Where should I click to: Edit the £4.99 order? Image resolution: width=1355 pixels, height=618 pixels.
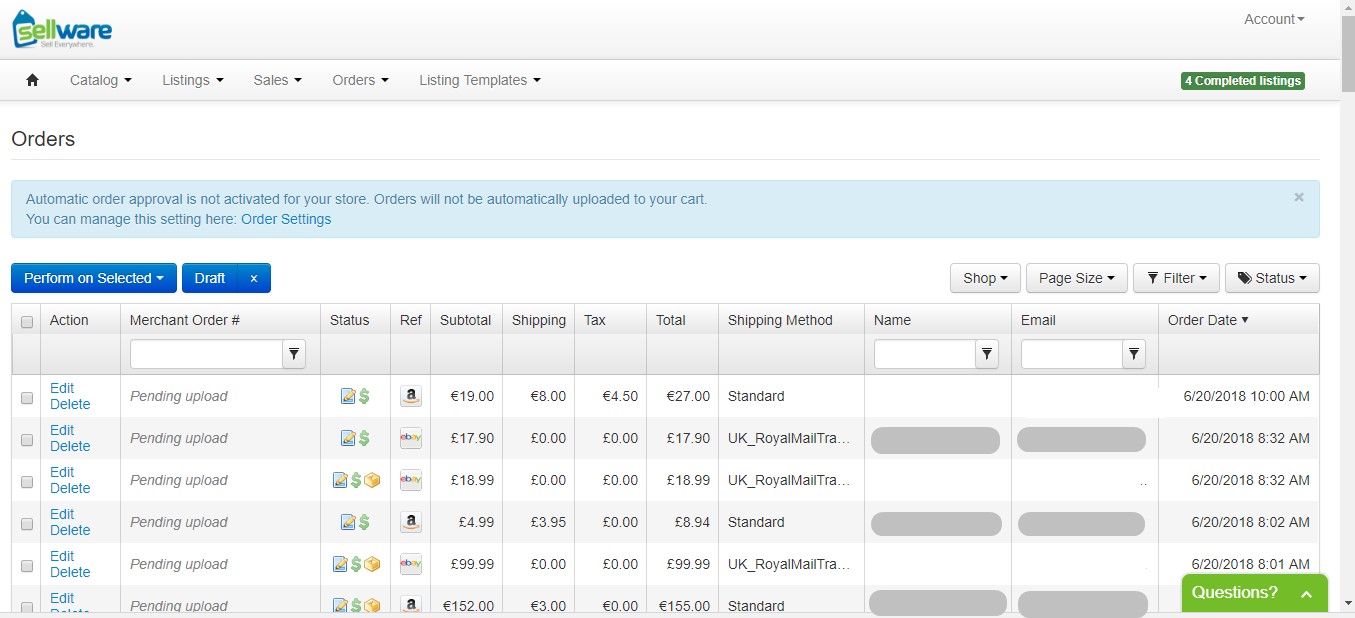pyautogui.click(x=62, y=514)
